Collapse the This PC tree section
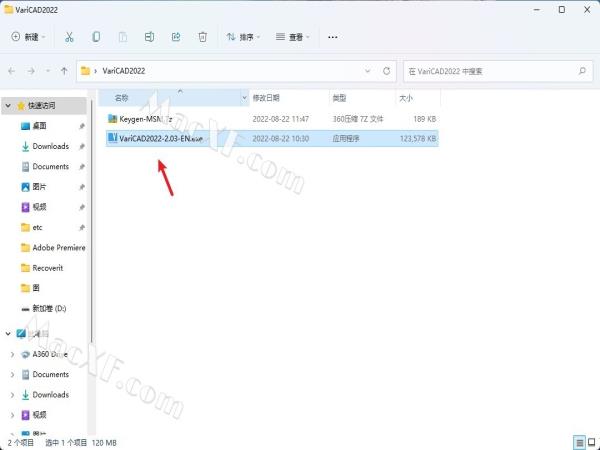This screenshot has height=450, width=600. click(x=8, y=334)
